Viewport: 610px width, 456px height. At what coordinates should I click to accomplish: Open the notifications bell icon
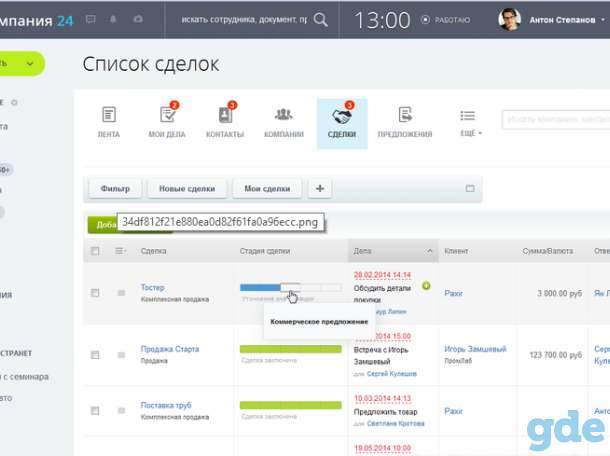pyautogui.click(x=113, y=19)
